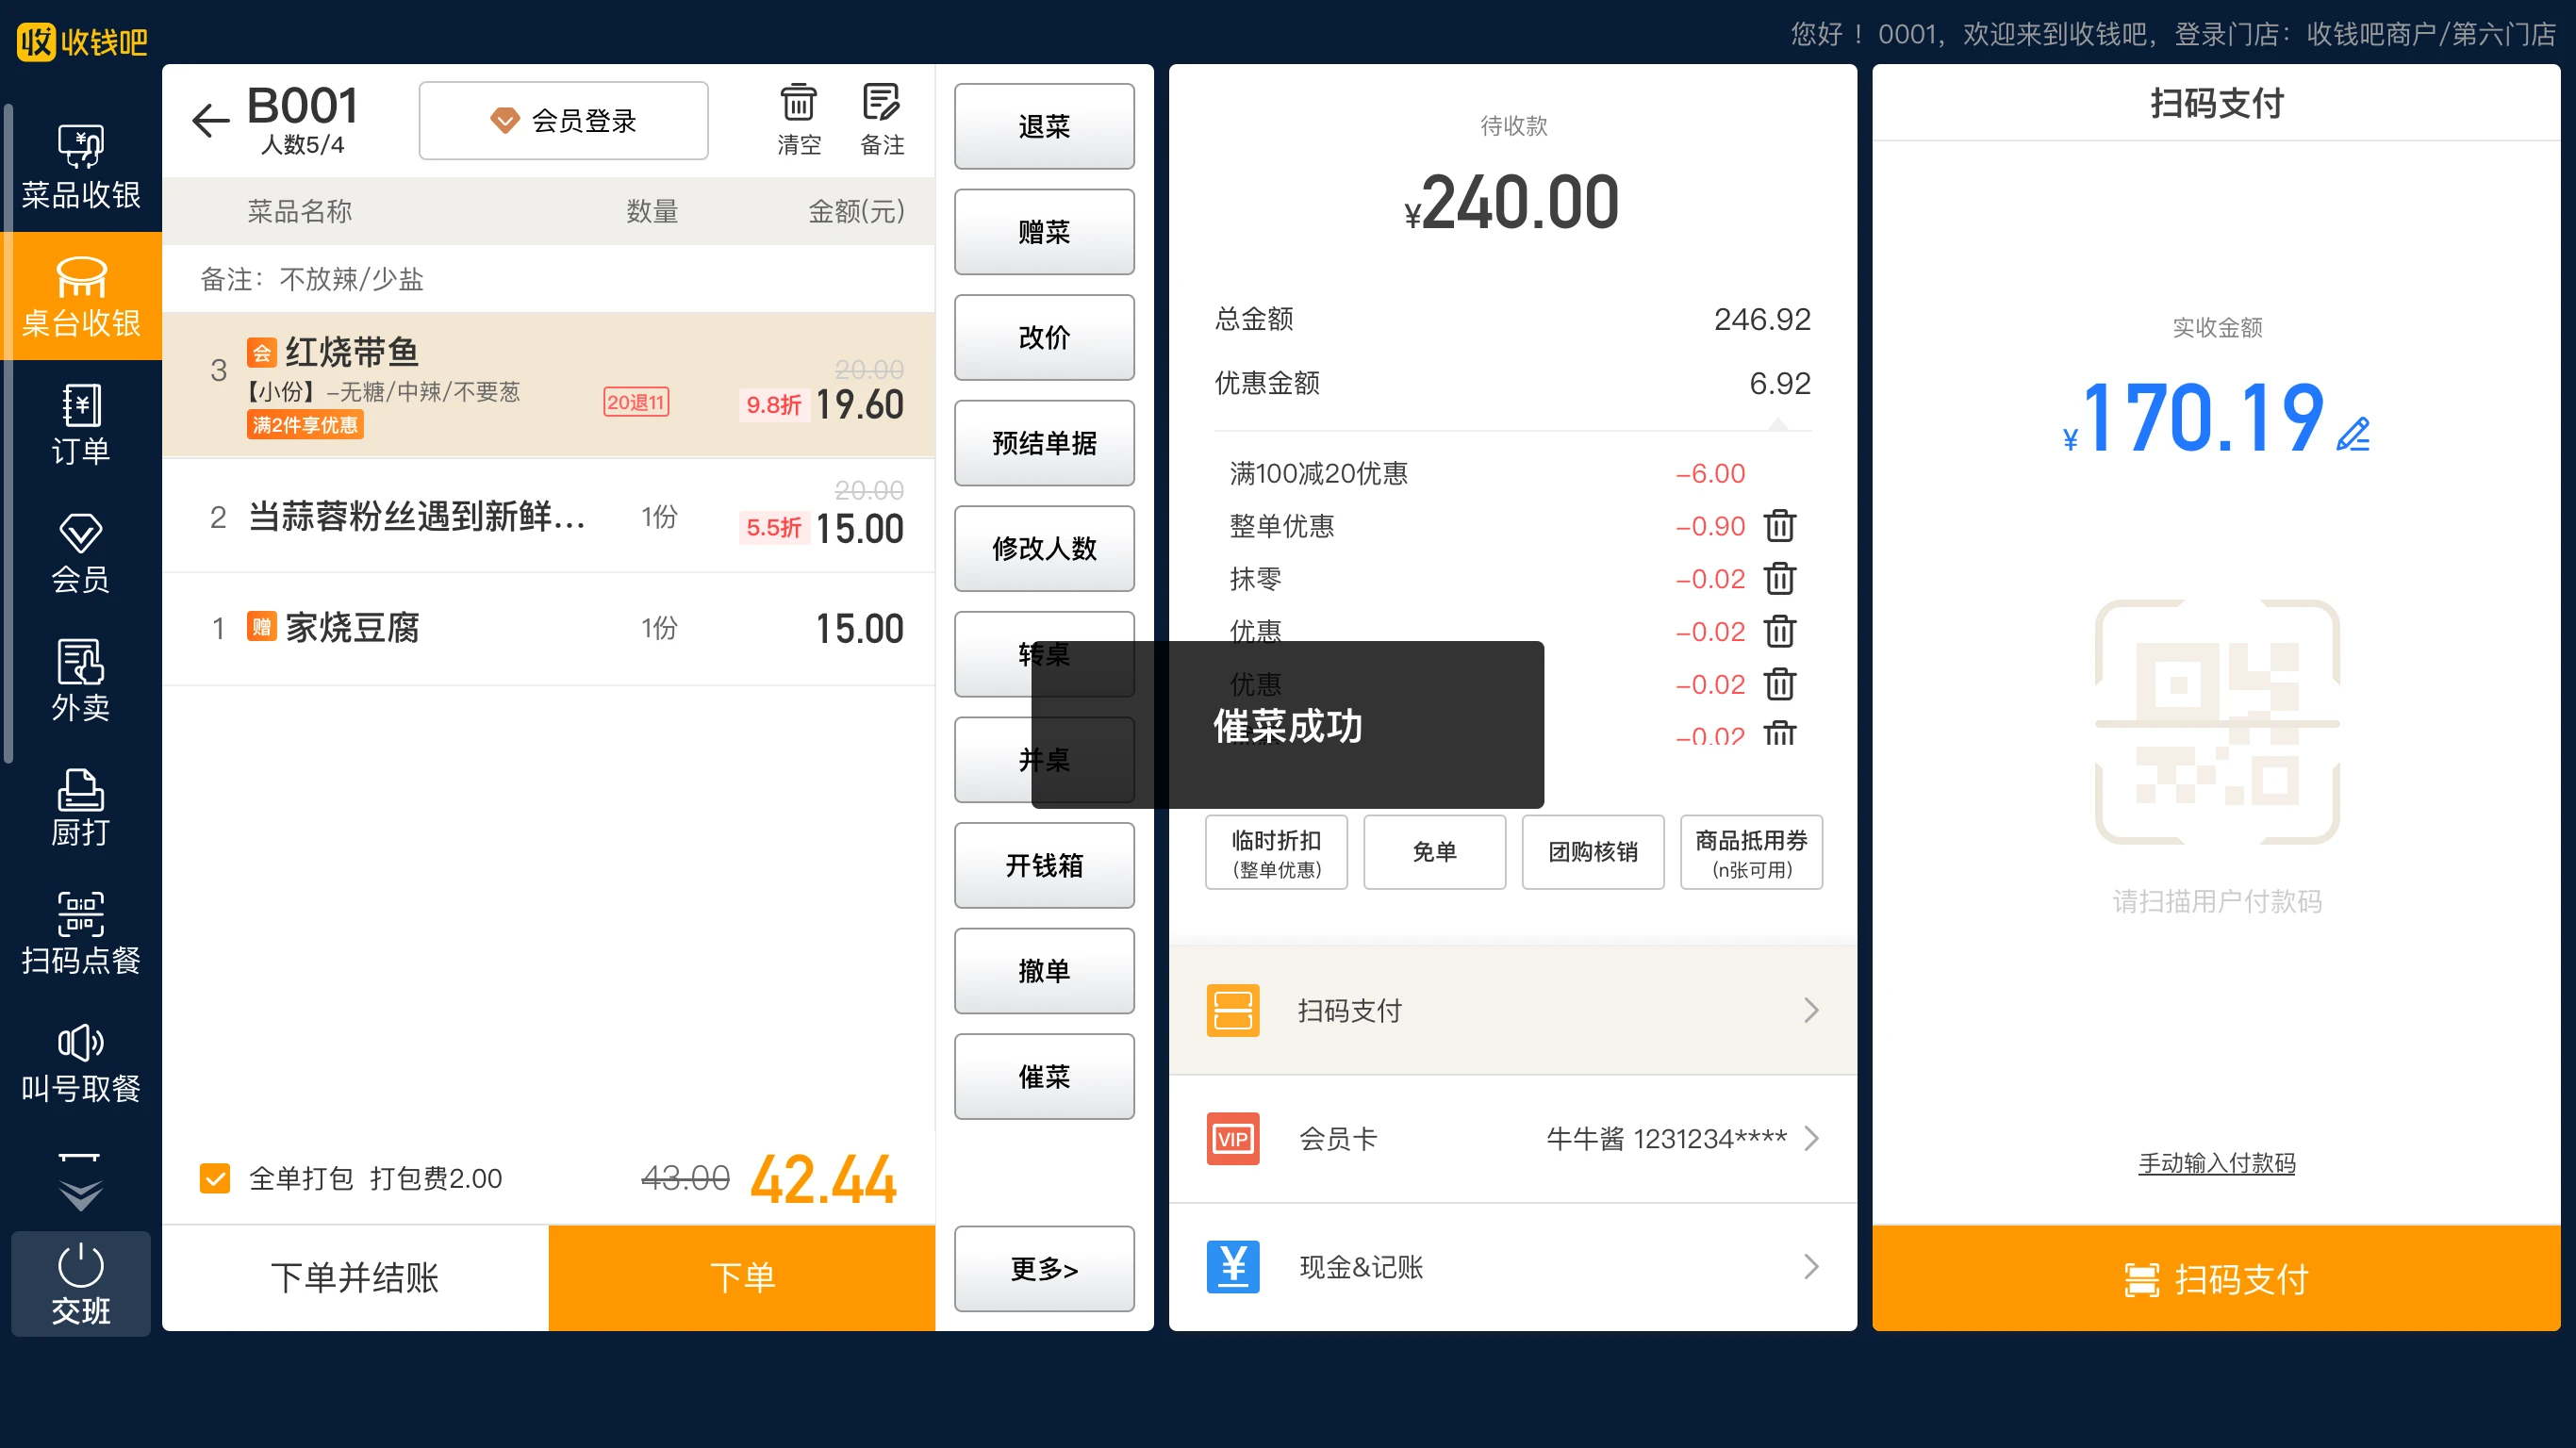The height and width of the screenshot is (1448, 2576).
Task: Click the 下单并结账 button
Action: [x=354, y=1278]
